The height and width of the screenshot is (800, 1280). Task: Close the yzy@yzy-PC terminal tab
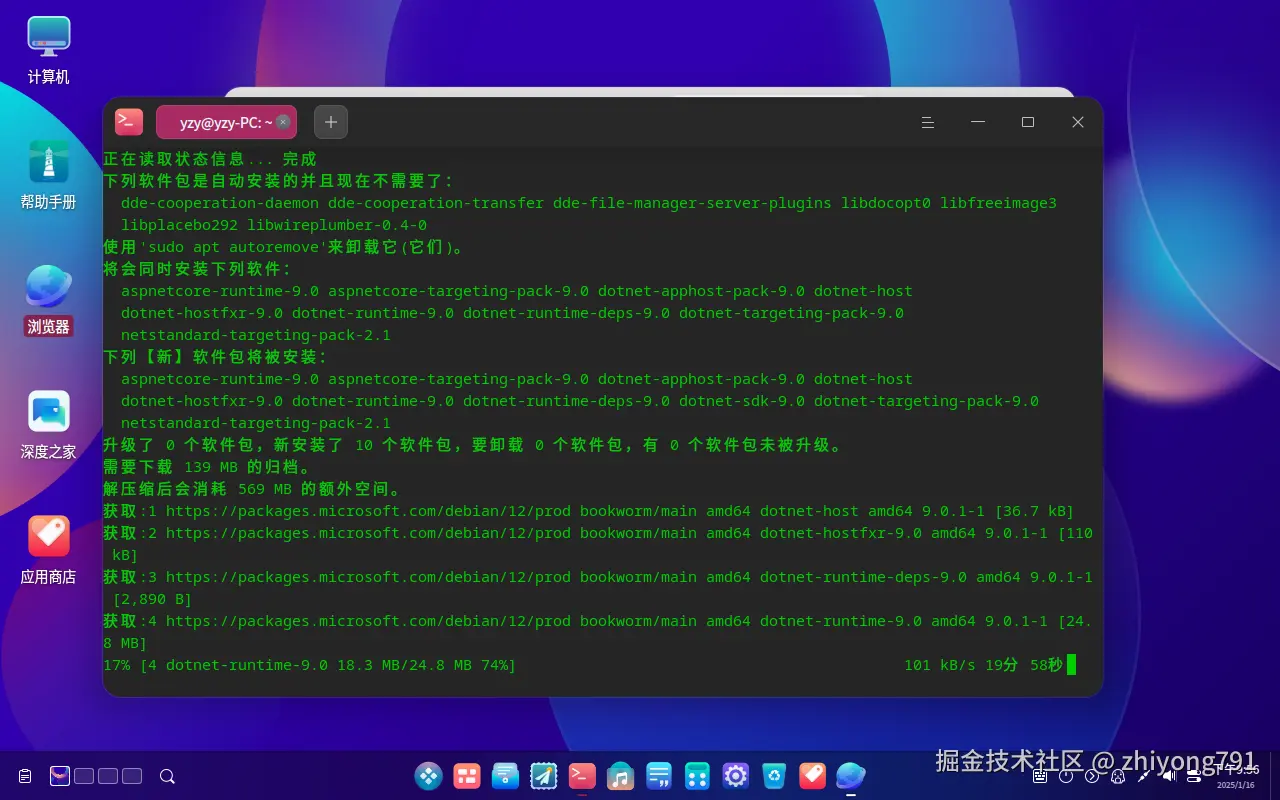[x=283, y=122]
